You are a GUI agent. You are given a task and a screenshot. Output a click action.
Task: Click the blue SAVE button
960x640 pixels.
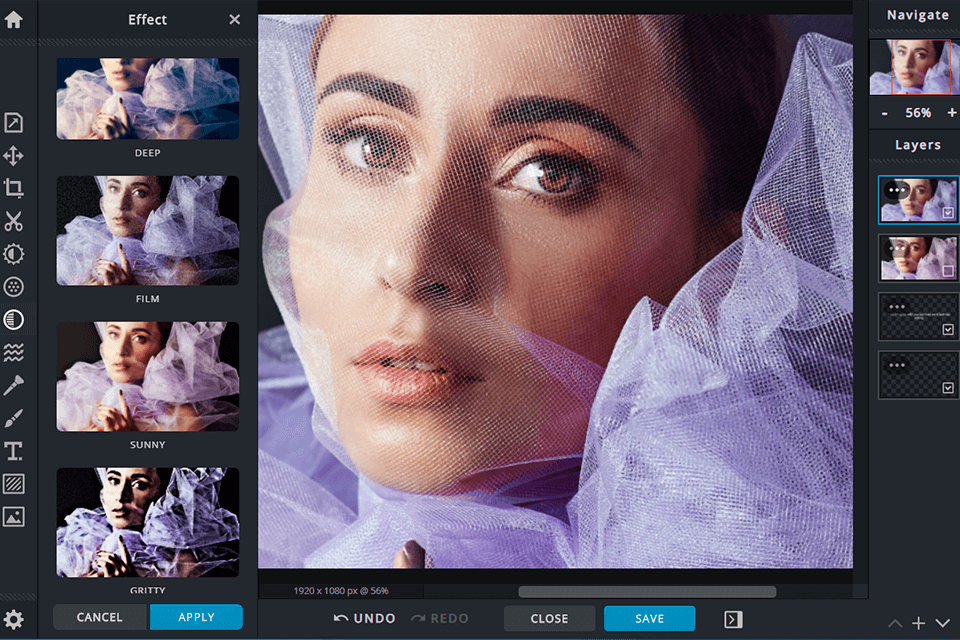tap(650, 619)
